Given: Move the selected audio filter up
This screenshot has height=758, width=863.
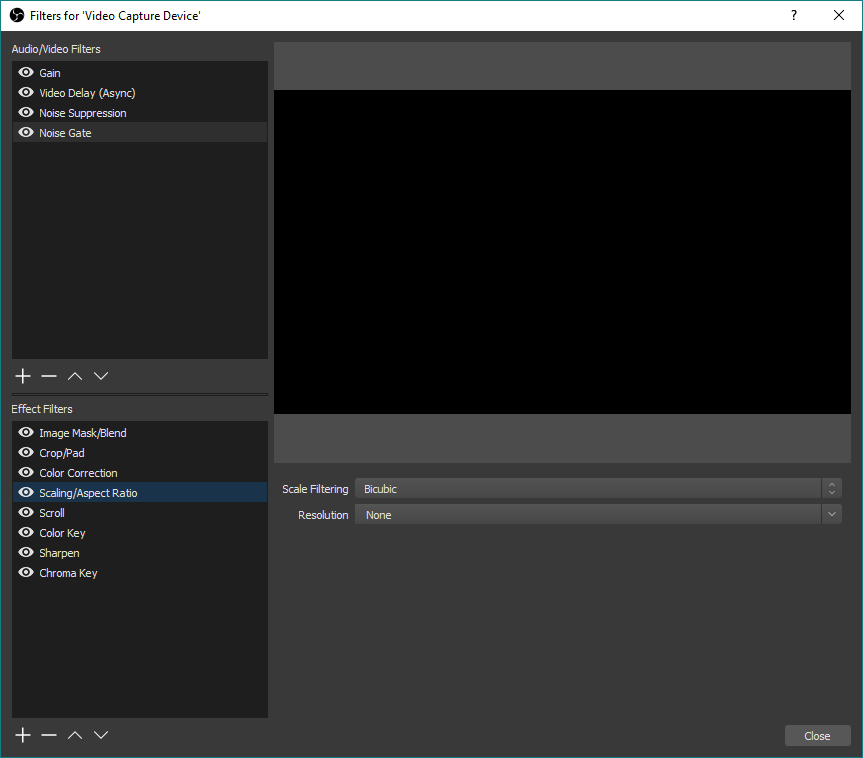Looking at the screenshot, I should tap(74, 375).
